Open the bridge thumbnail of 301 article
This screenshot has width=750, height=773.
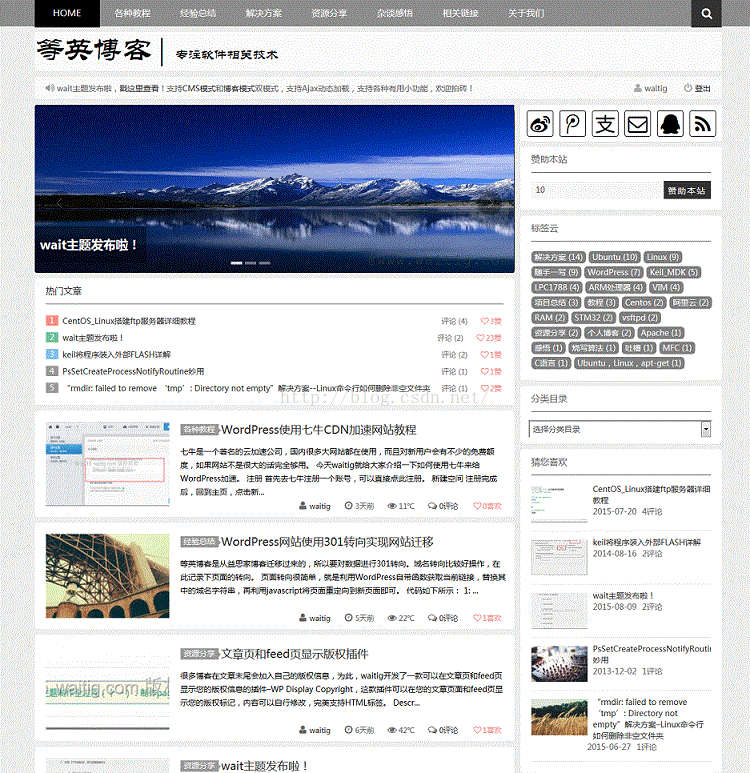[107, 576]
